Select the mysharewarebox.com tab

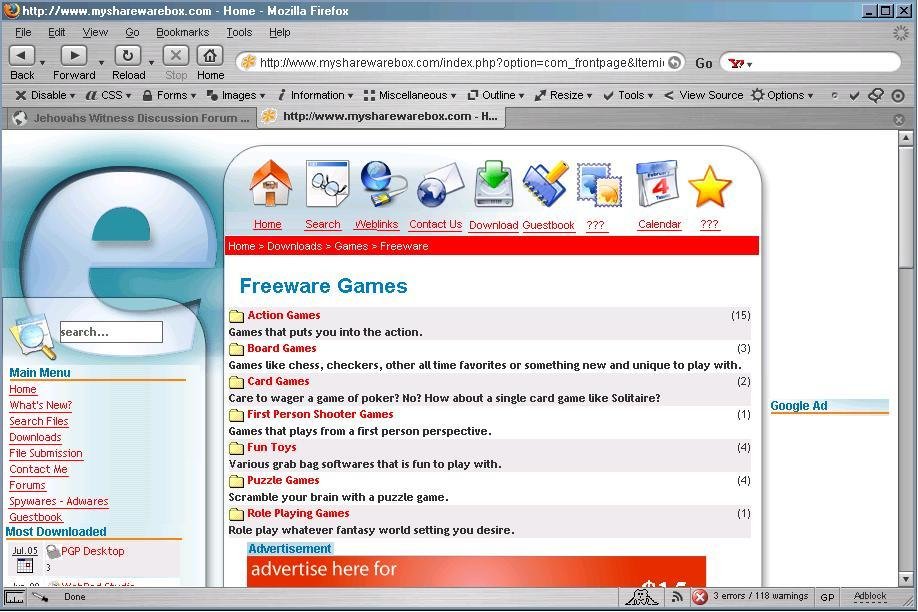382,117
